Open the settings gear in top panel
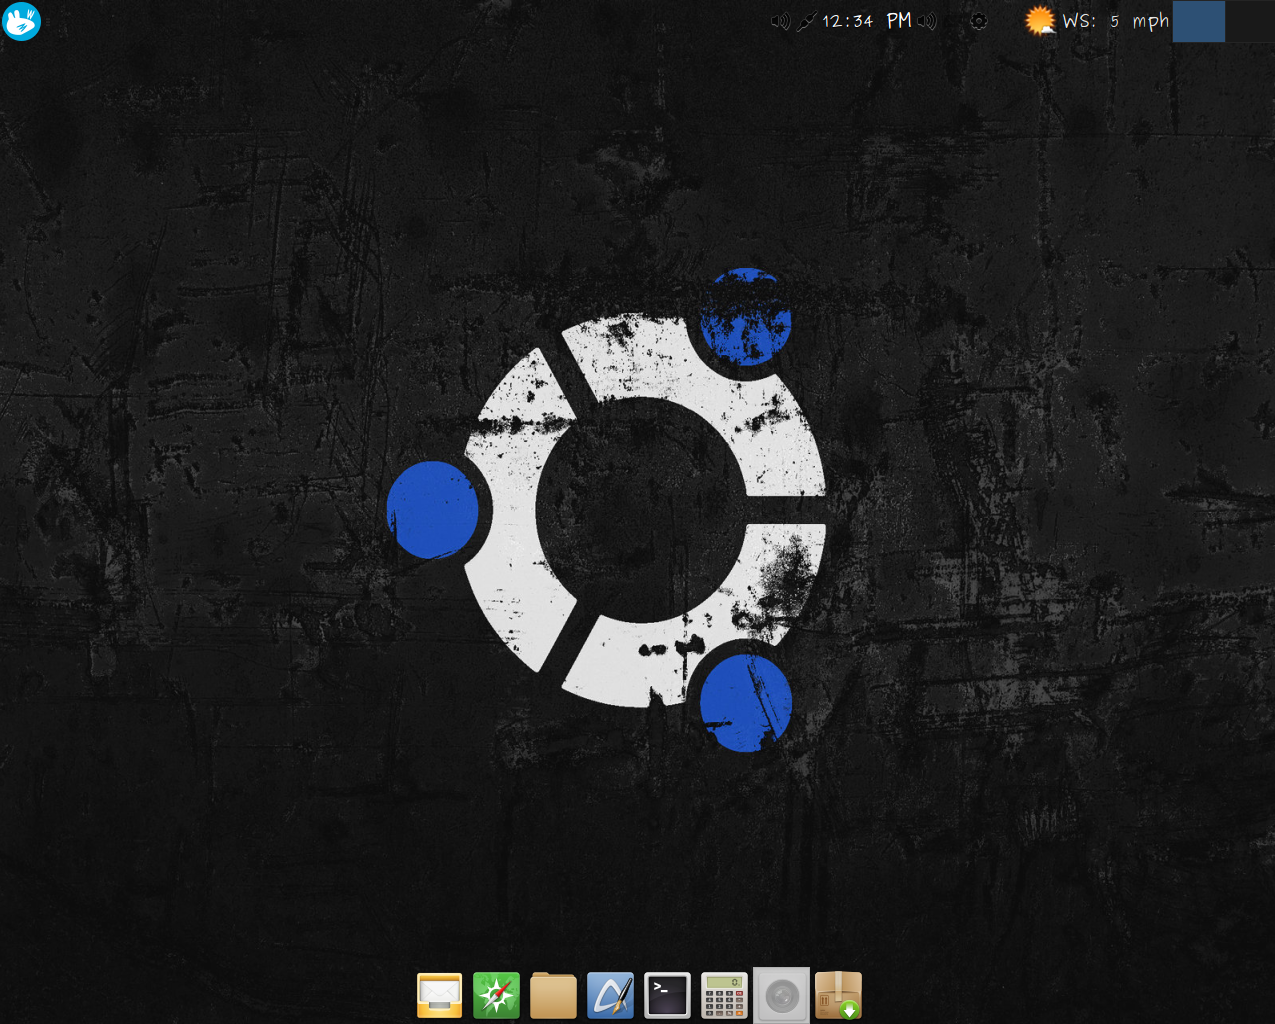Image resolution: width=1275 pixels, height=1024 pixels. [x=979, y=21]
